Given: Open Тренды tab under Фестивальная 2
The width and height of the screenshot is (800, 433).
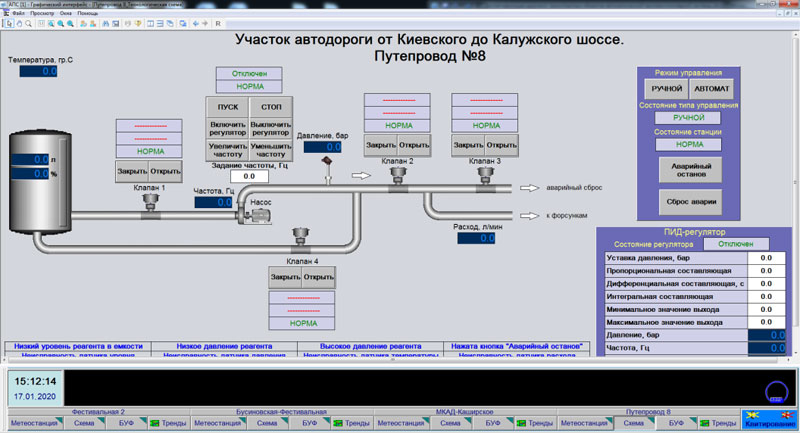Looking at the screenshot, I should [x=168, y=423].
